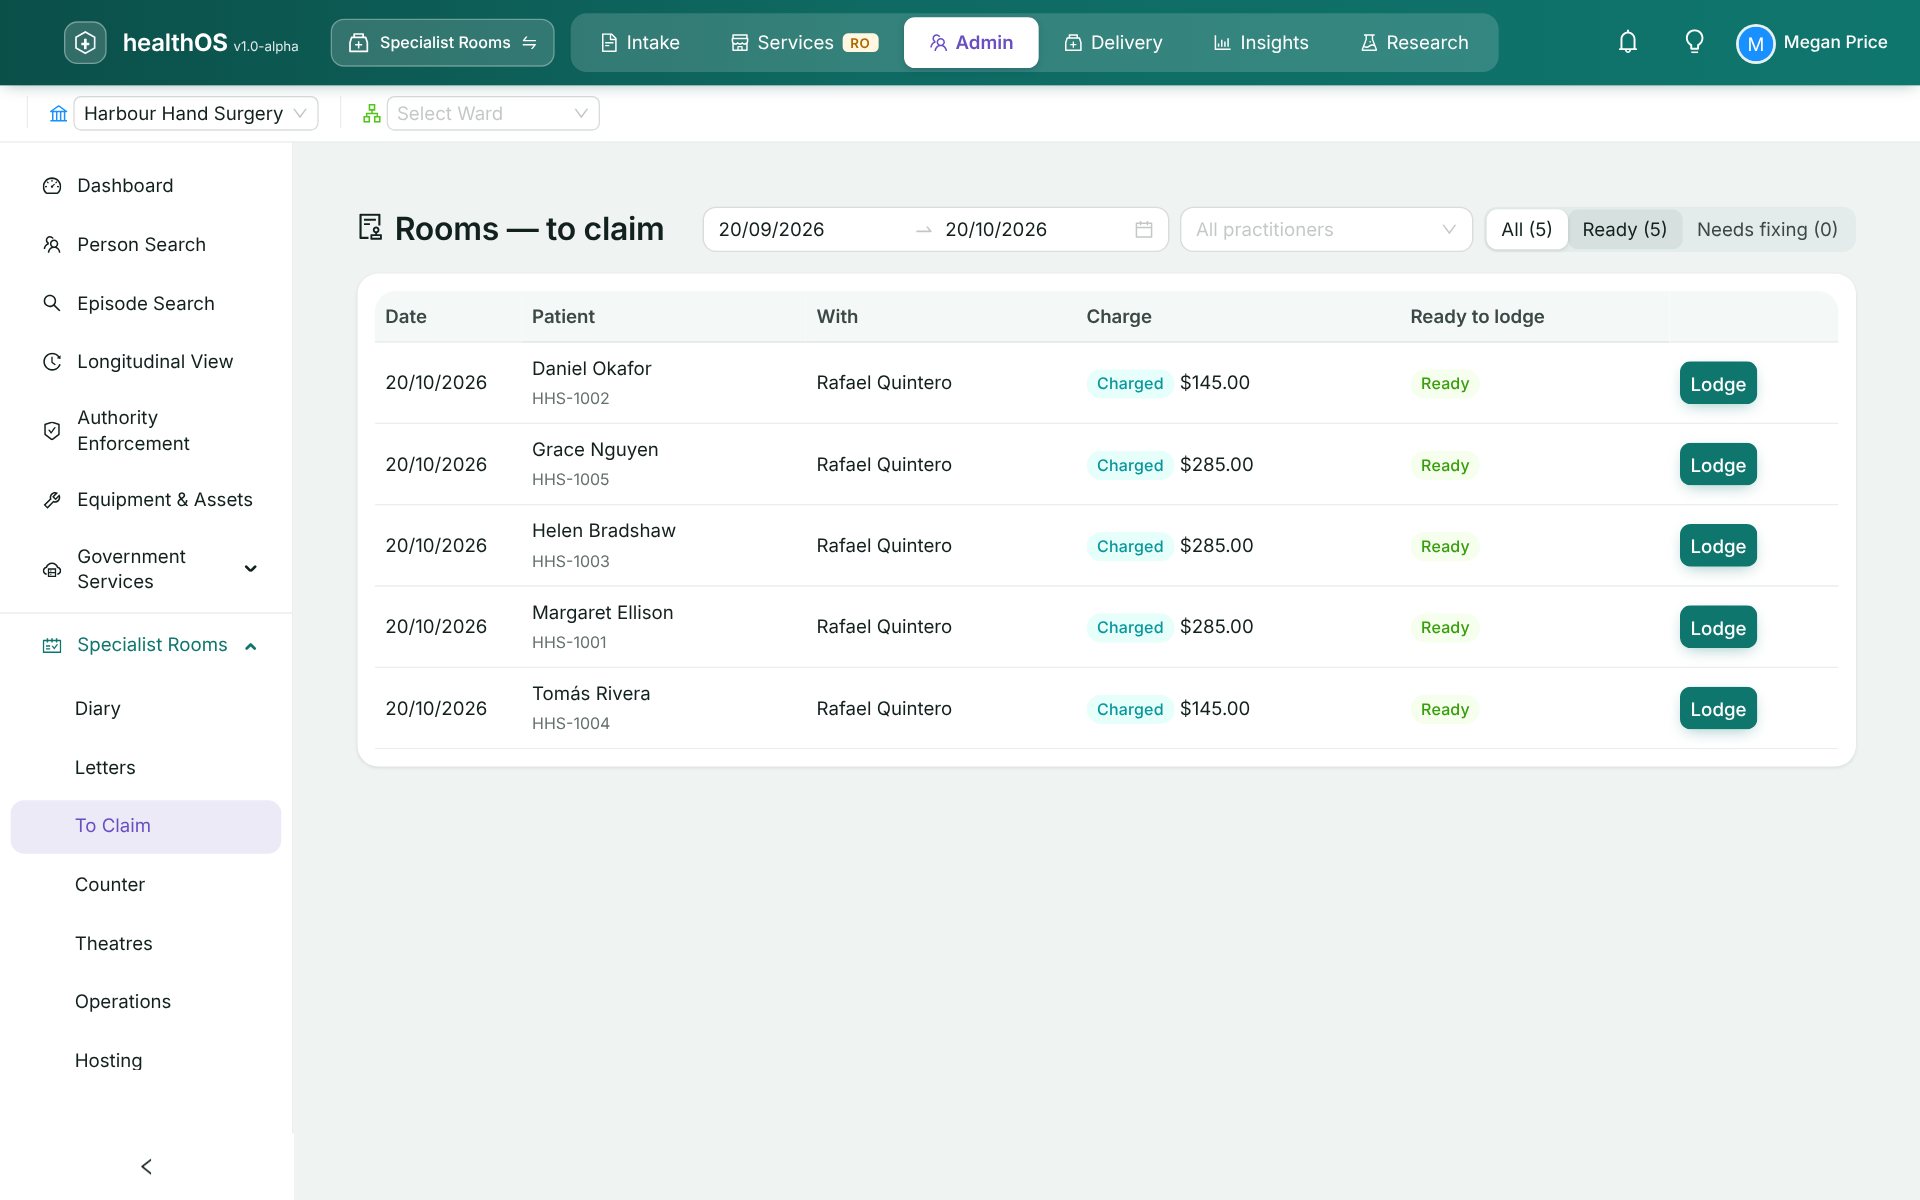Collapse the sidebar with the arrow
The image size is (1920, 1200).
click(146, 1167)
